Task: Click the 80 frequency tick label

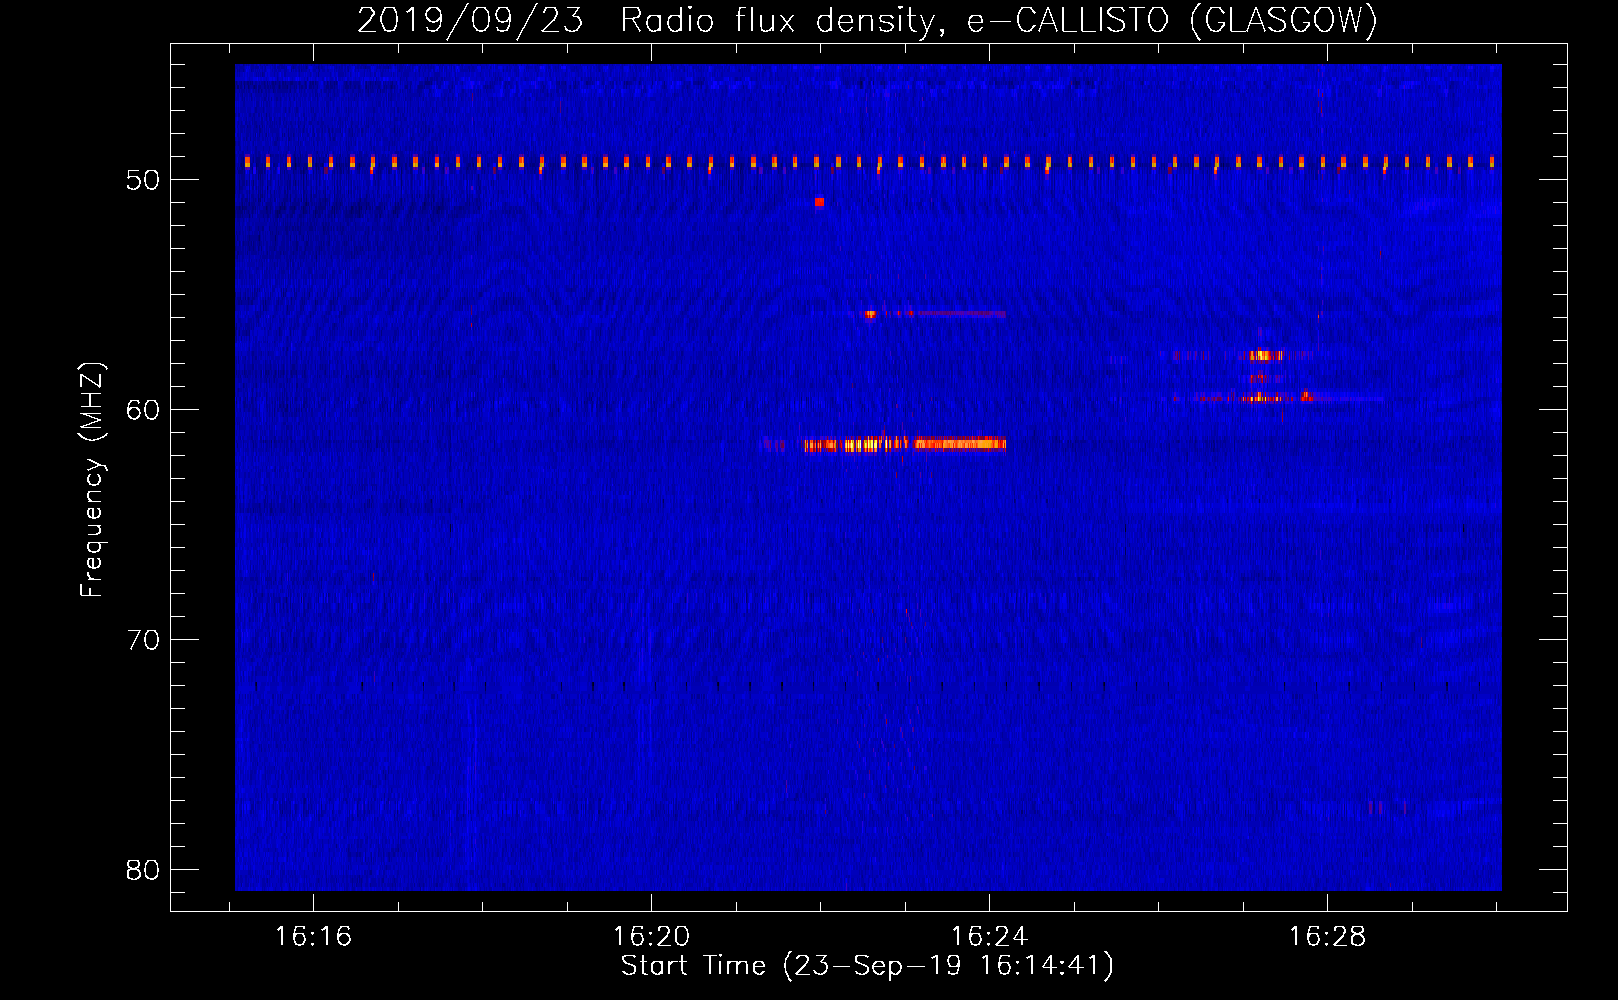Action: tap(142, 870)
